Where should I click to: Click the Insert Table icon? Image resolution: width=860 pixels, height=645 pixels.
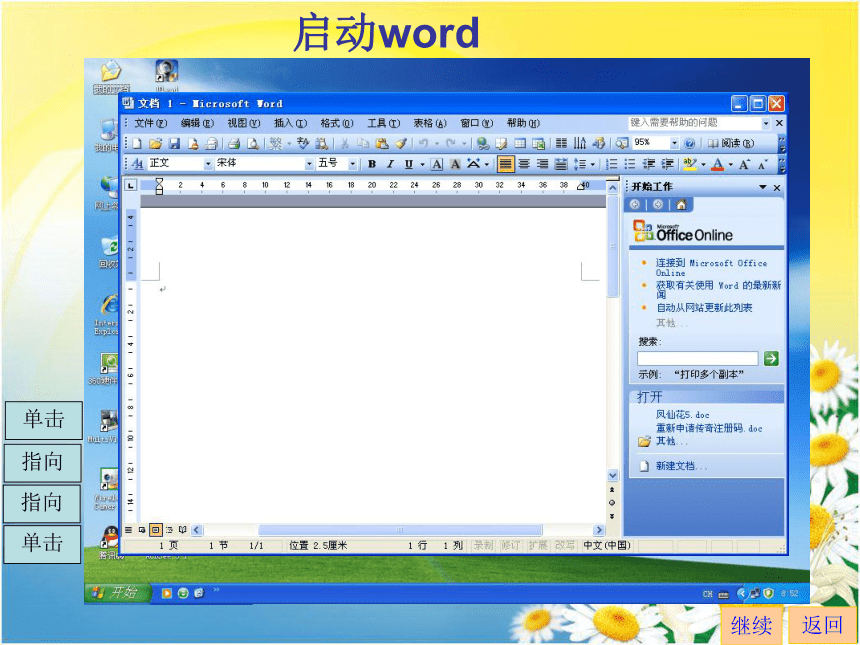(520, 144)
